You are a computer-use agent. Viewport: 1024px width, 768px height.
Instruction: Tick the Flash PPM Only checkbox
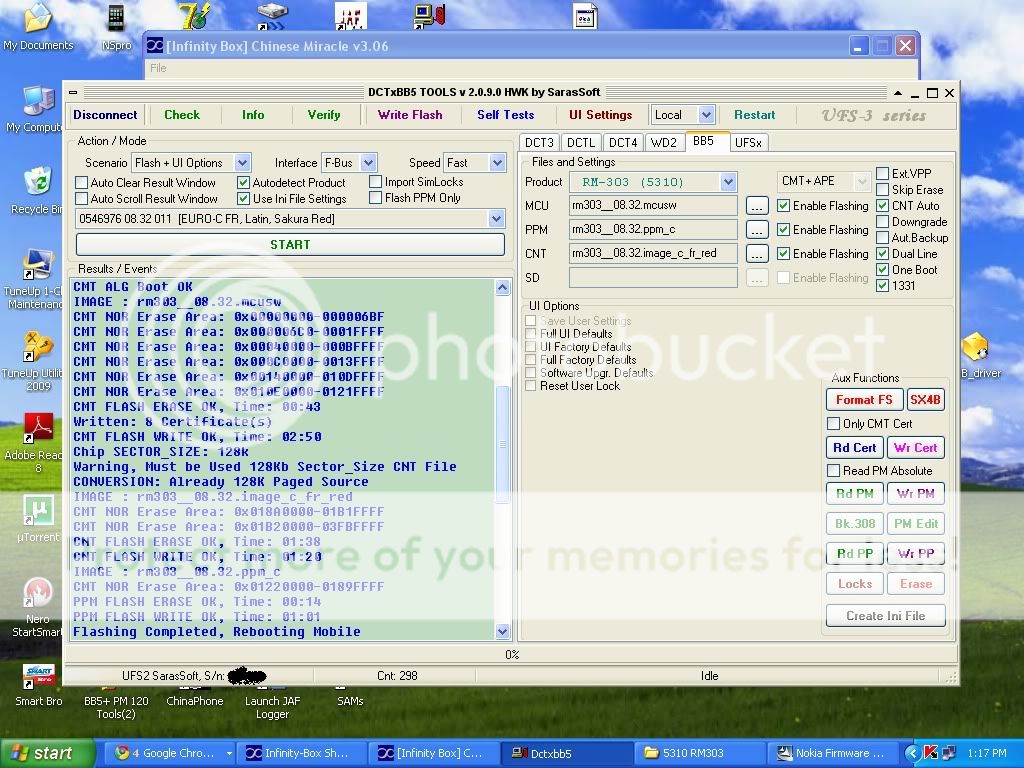click(376, 197)
